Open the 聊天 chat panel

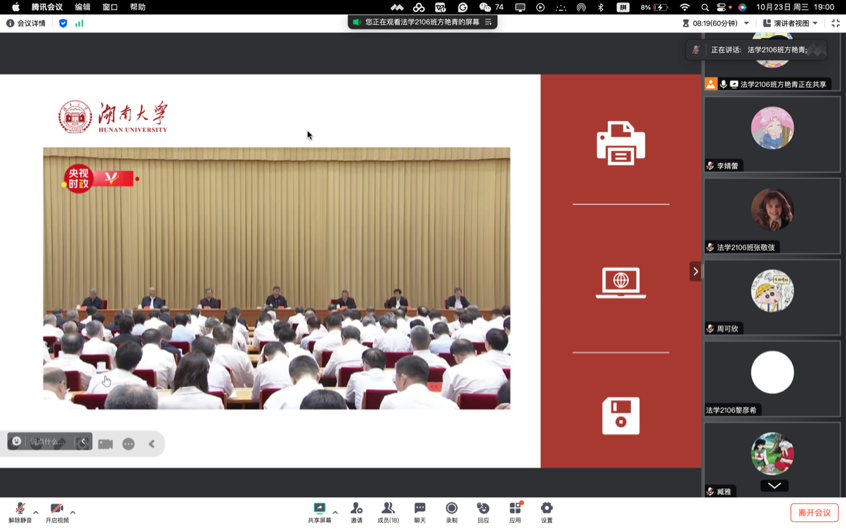click(420, 509)
